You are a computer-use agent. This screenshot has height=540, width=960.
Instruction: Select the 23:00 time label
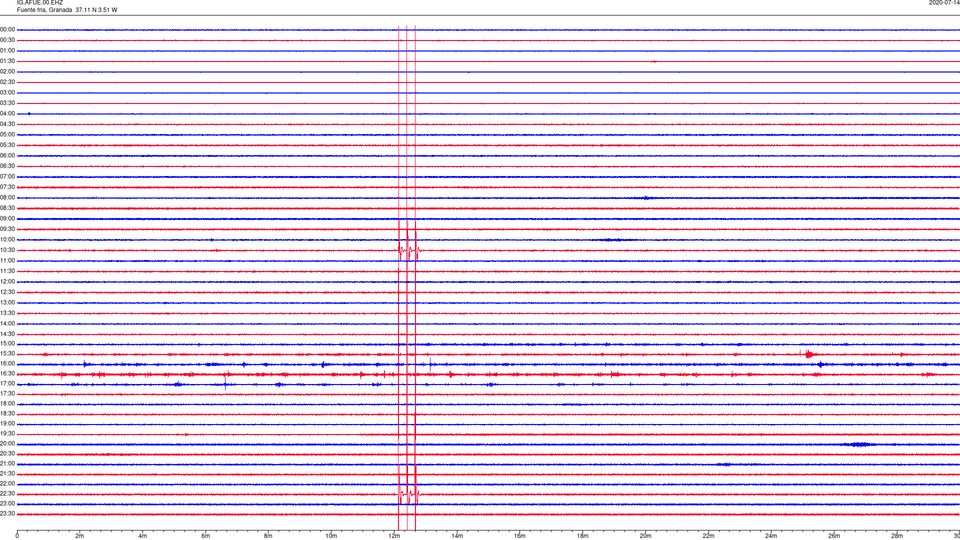pyautogui.click(x=7, y=504)
